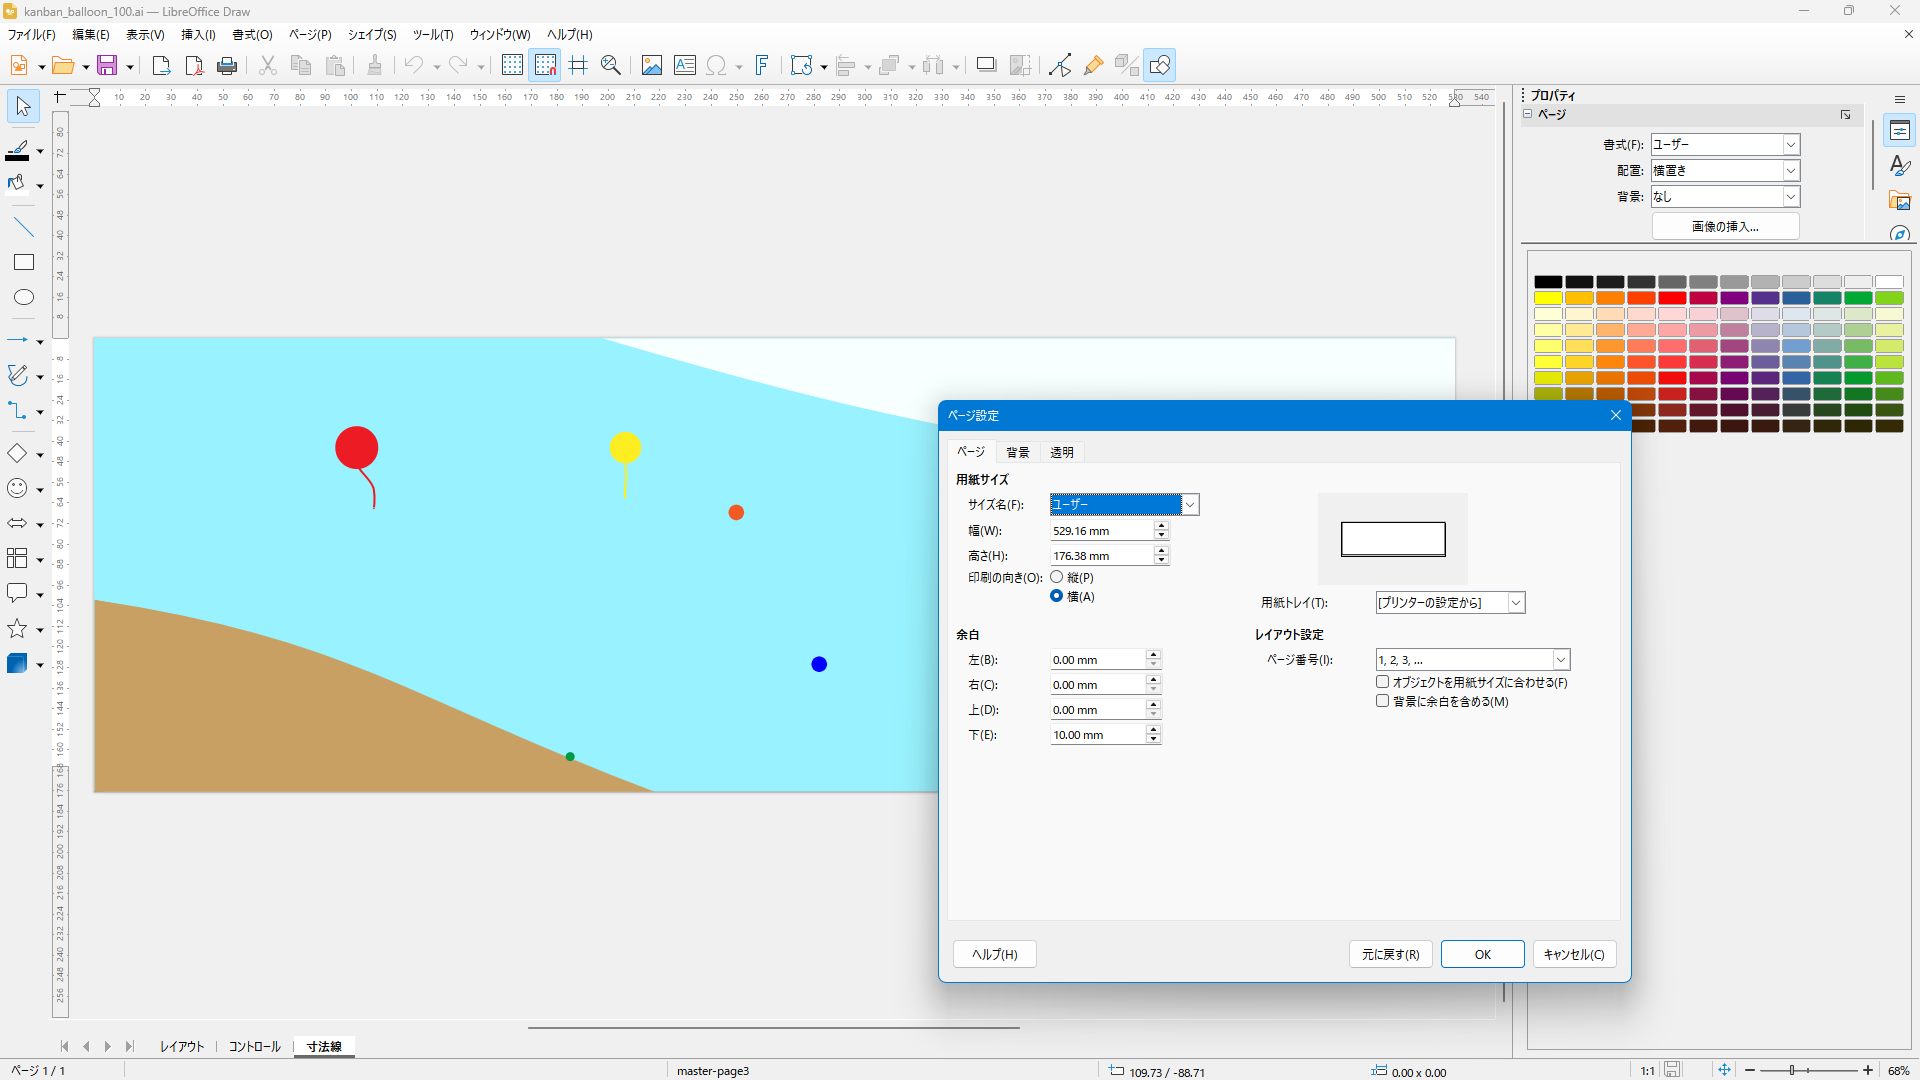Open the Gallery panel in the sidebar
1920x1080 pixels.
[1899, 201]
